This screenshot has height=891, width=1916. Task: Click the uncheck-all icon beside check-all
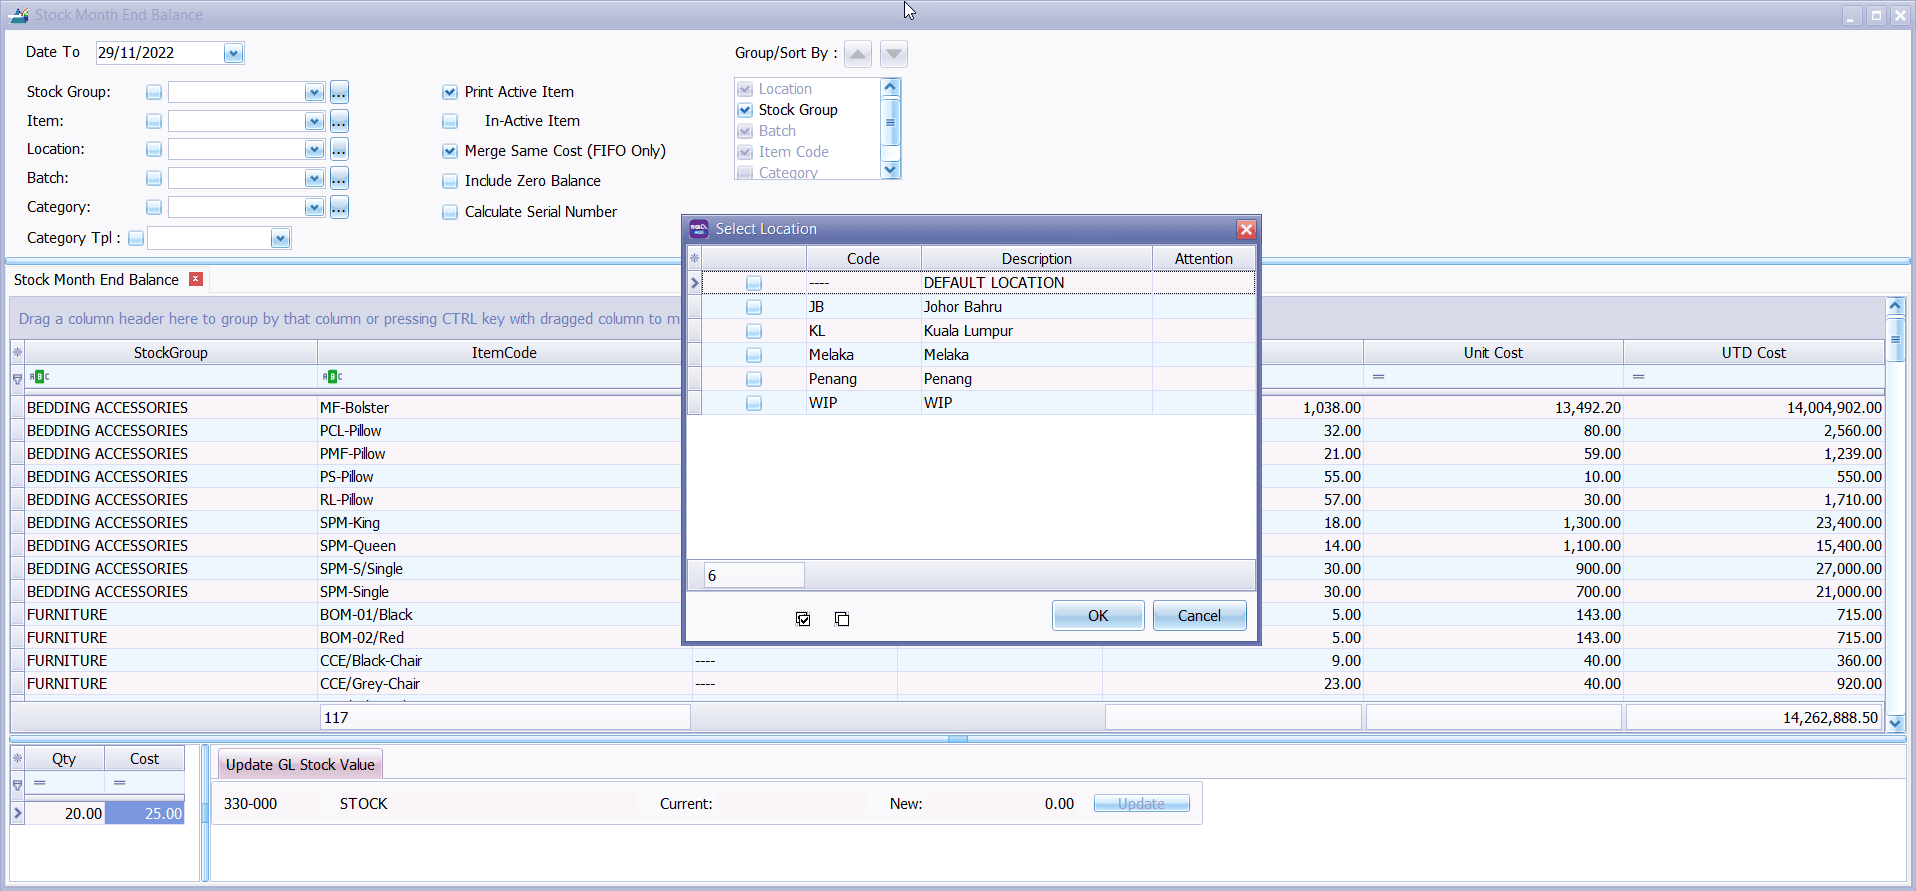842,619
